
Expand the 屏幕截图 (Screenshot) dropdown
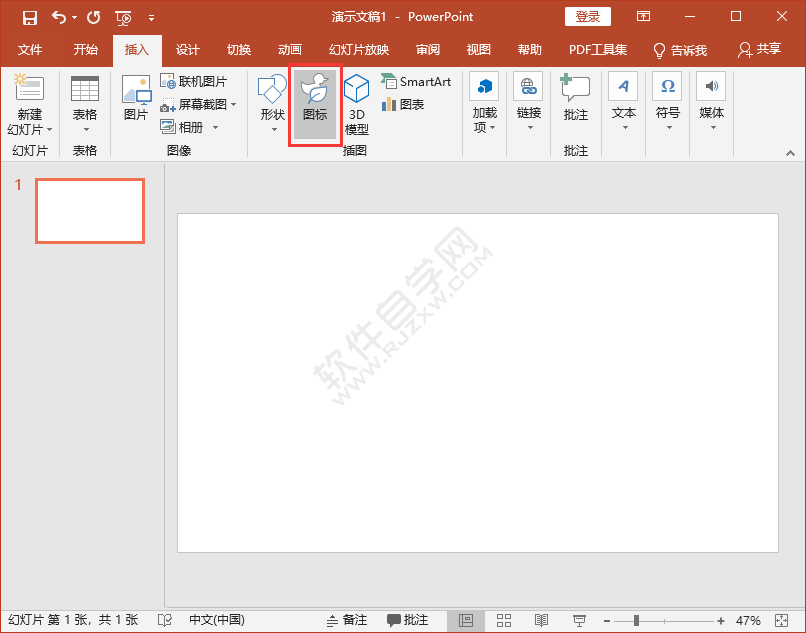[233, 104]
